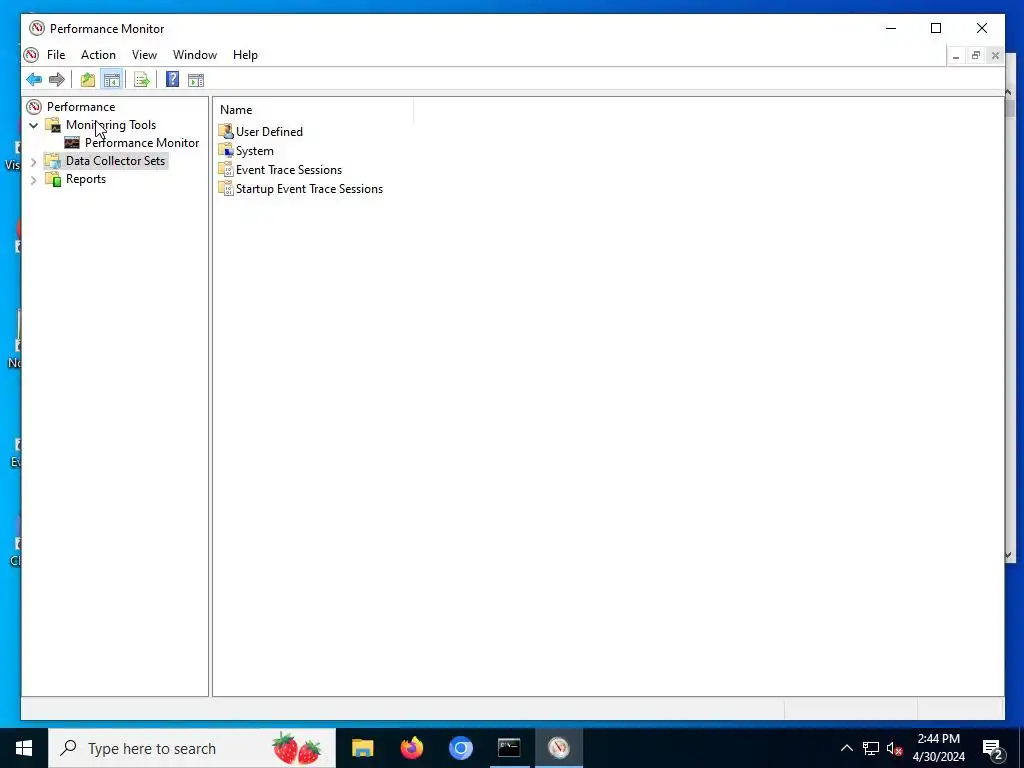Open the blue circle browser on taskbar
Image resolution: width=1024 pixels, height=768 pixels.
pos(460,748)
